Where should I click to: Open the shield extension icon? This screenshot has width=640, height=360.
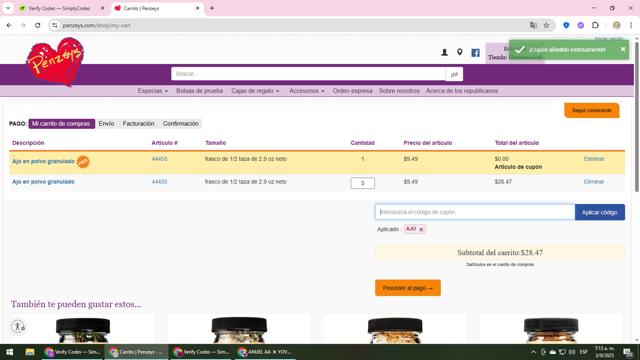(x=566, y=25)
